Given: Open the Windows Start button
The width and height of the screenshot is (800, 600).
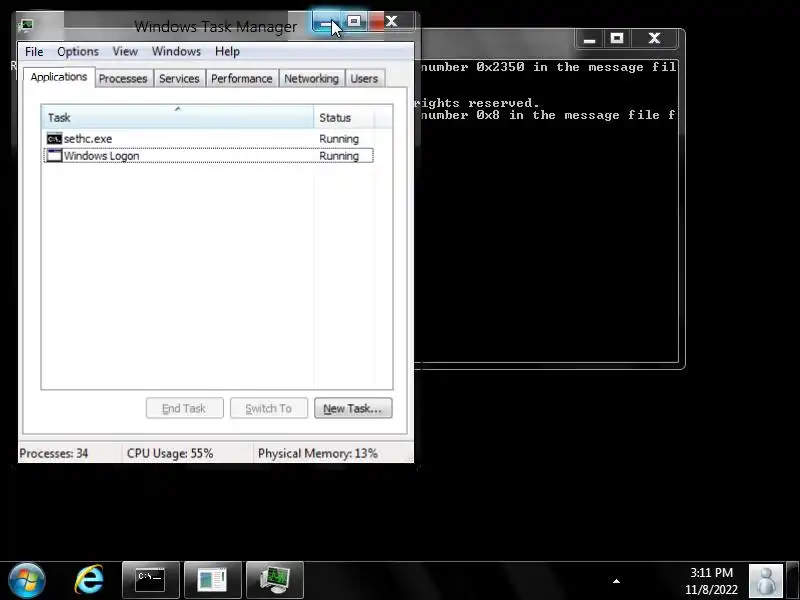Looking at the screenshot, I should click(x=27, y=580).
